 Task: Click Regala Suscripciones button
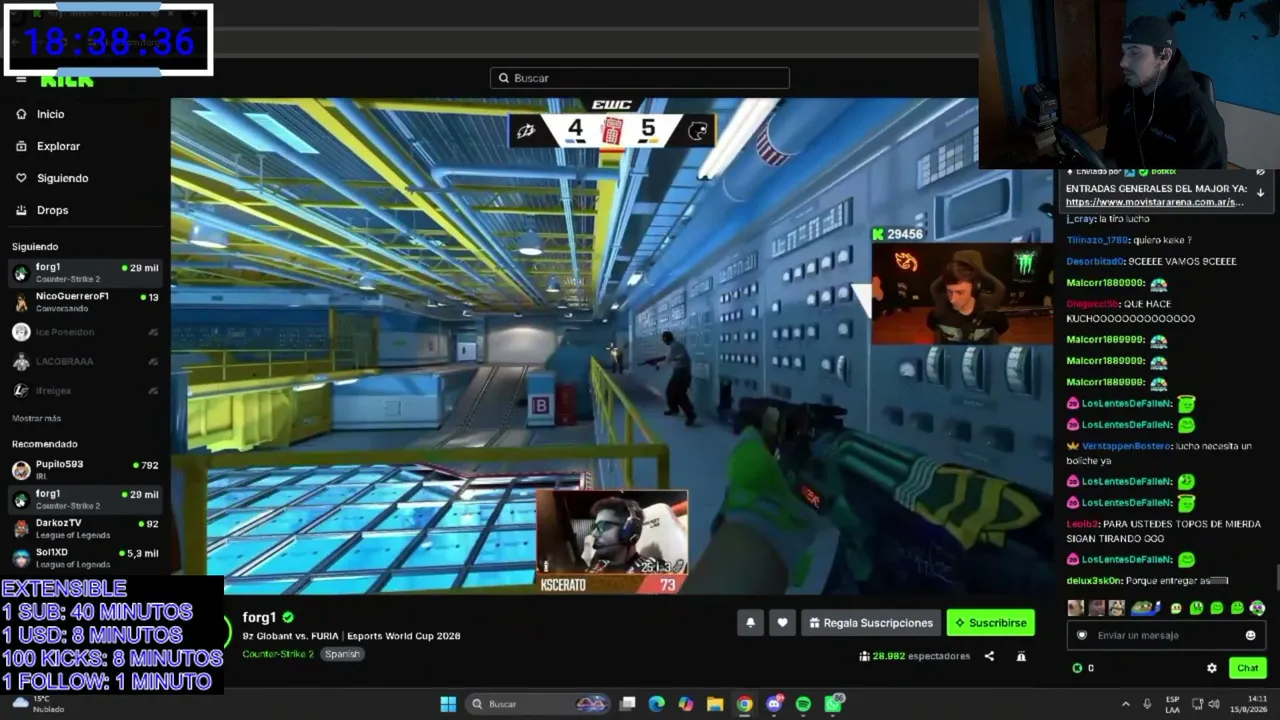tap(871, 623)
